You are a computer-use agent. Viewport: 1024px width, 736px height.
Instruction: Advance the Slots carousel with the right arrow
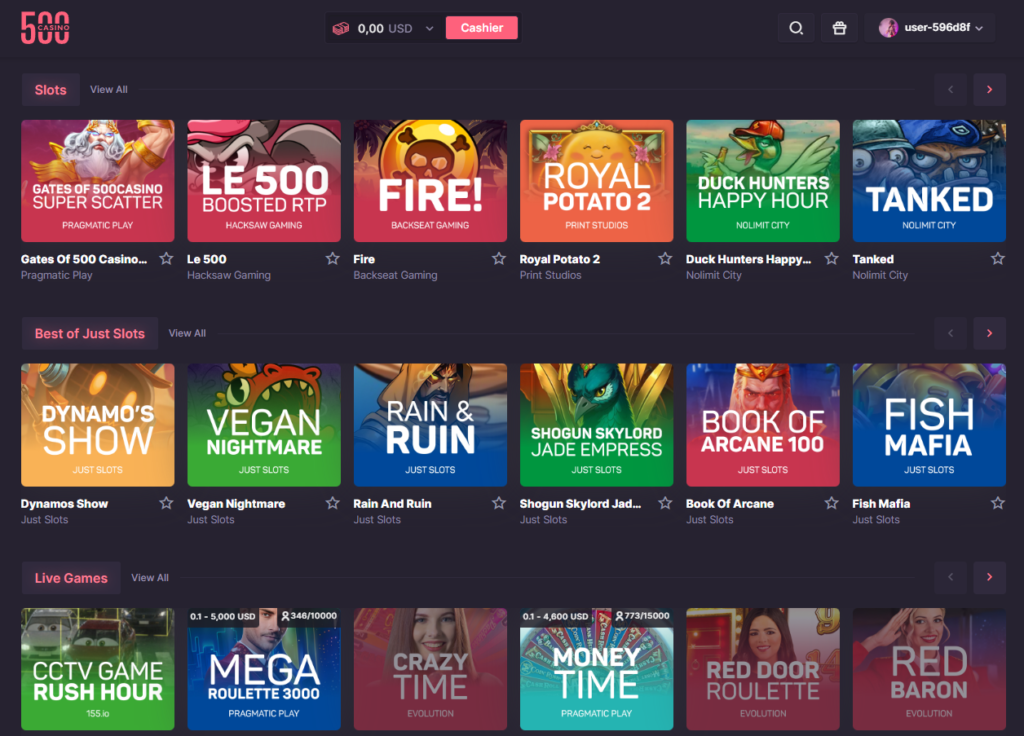pos(989,89)
